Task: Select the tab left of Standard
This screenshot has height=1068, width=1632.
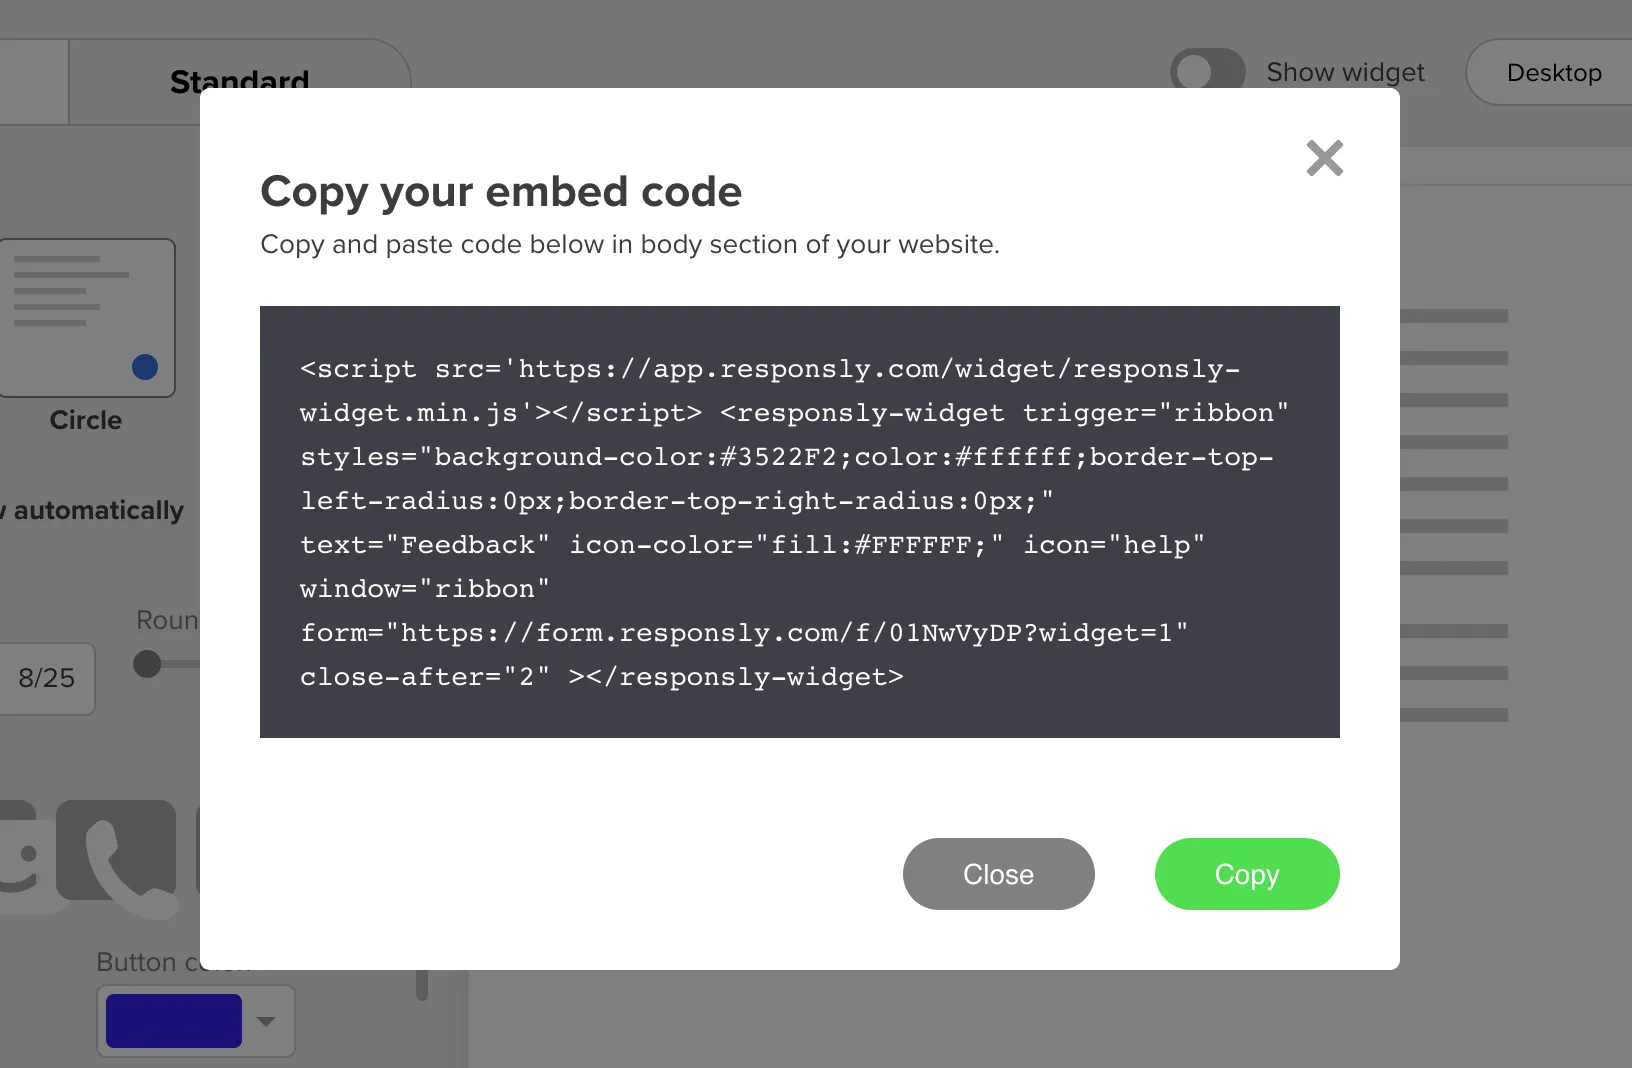Action: pos(33,80)
